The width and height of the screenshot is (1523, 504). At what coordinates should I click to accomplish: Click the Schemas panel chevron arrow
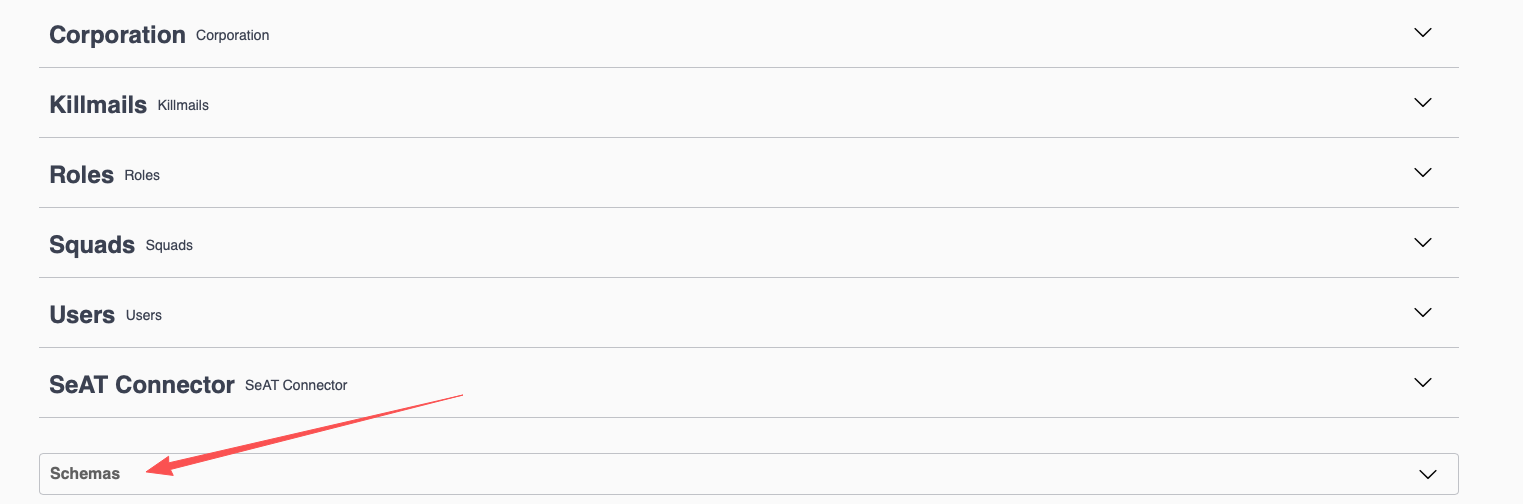coord(1428,474)
